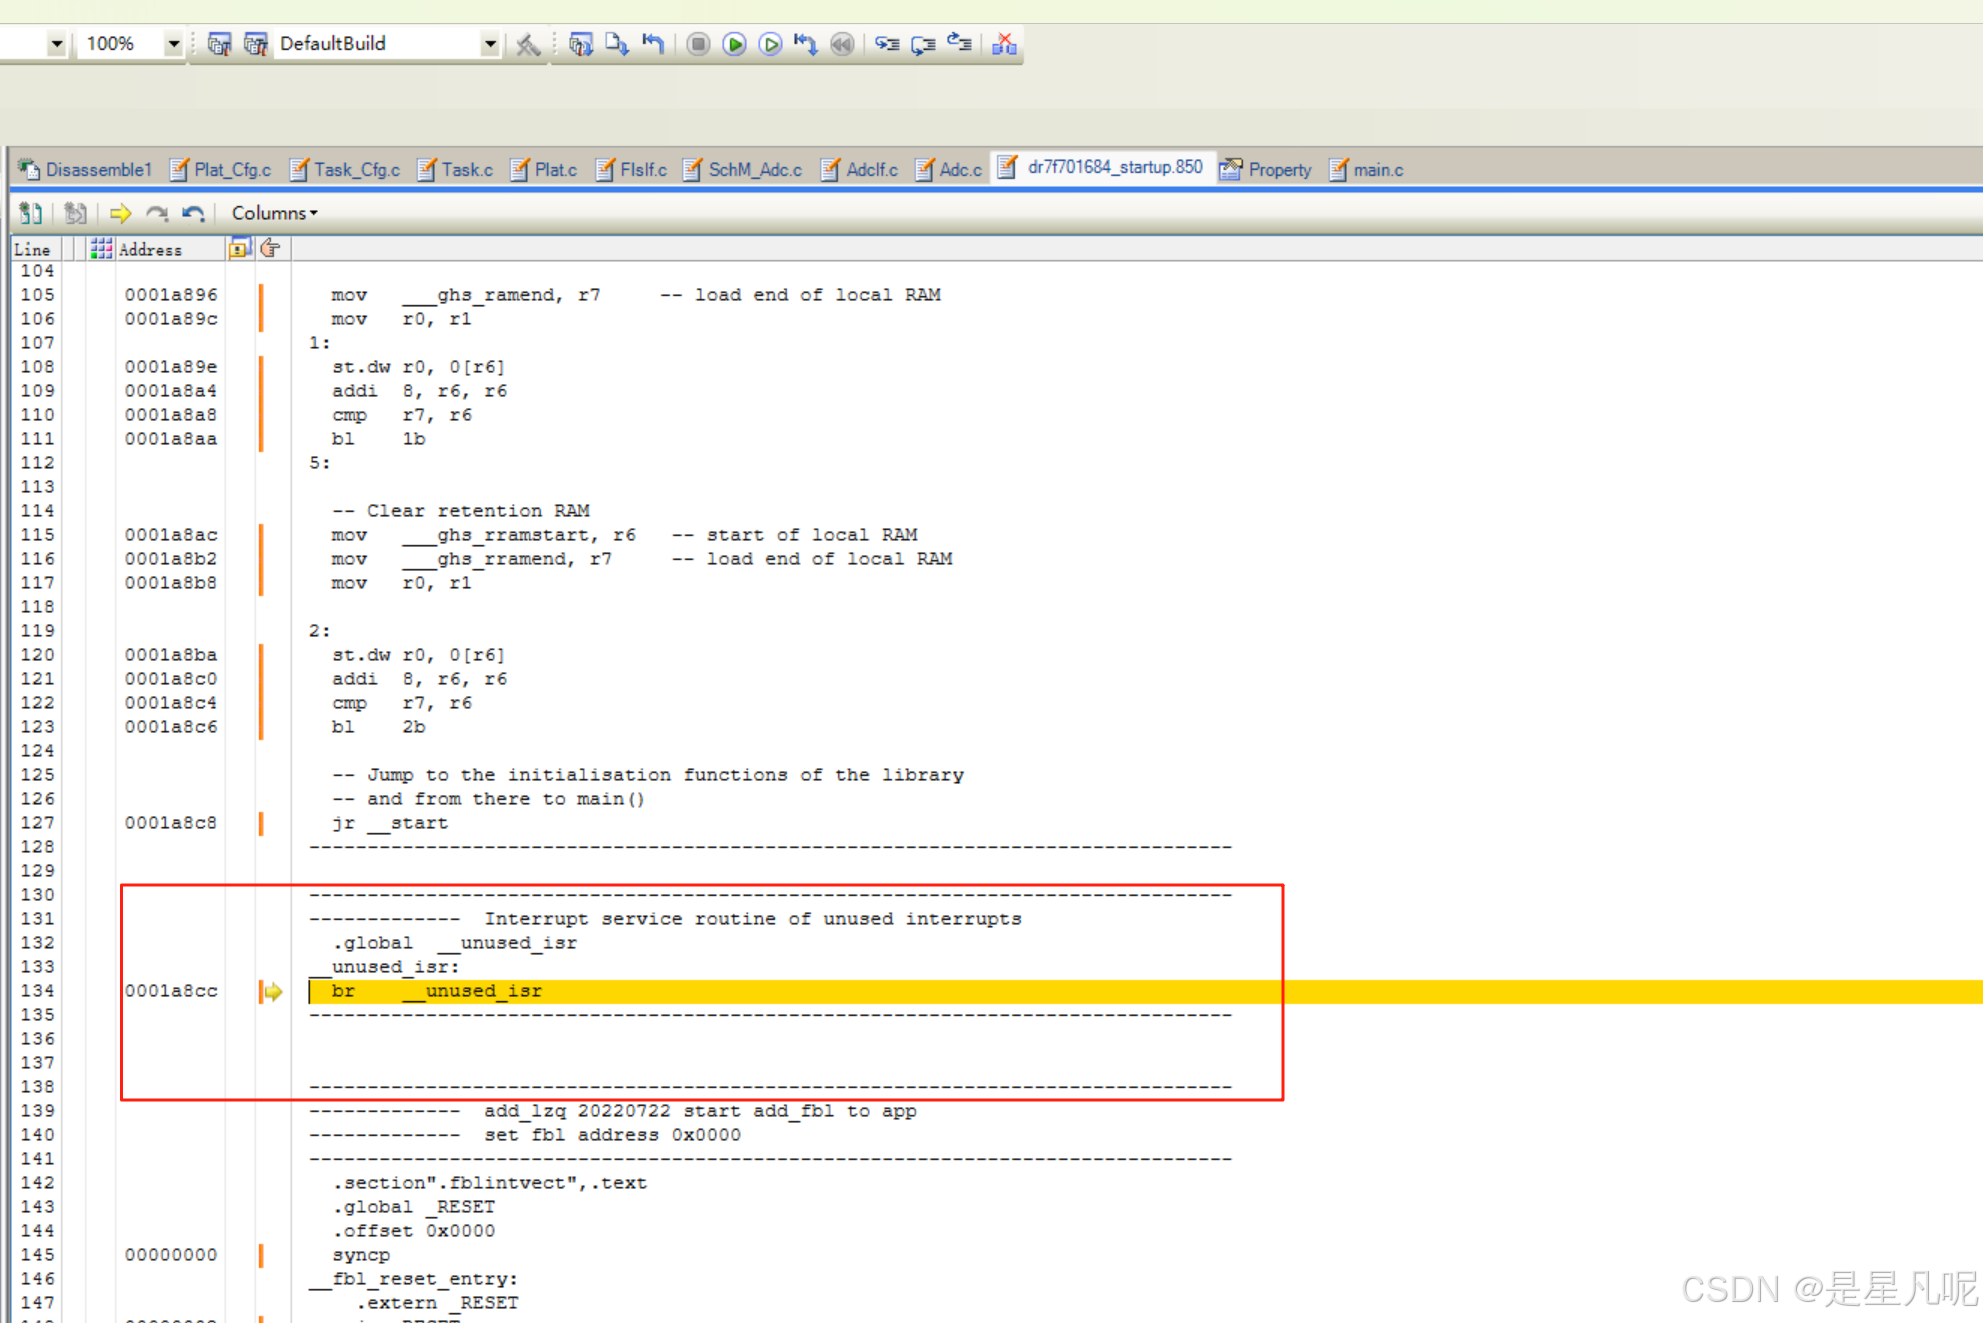Click the Go ignoring breakpoints play icon
The width and height of the screenshot is (1983, 1323).
point(770,44)
